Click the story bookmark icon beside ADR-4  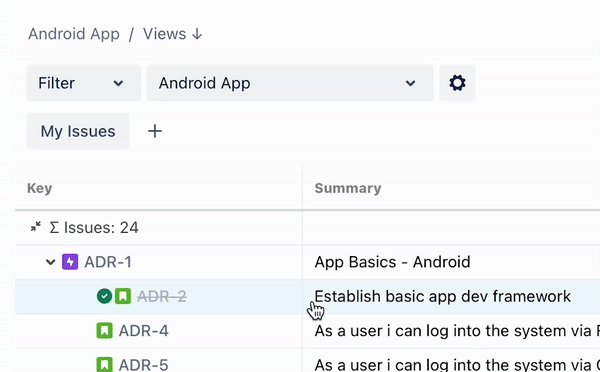coord(104,331)
